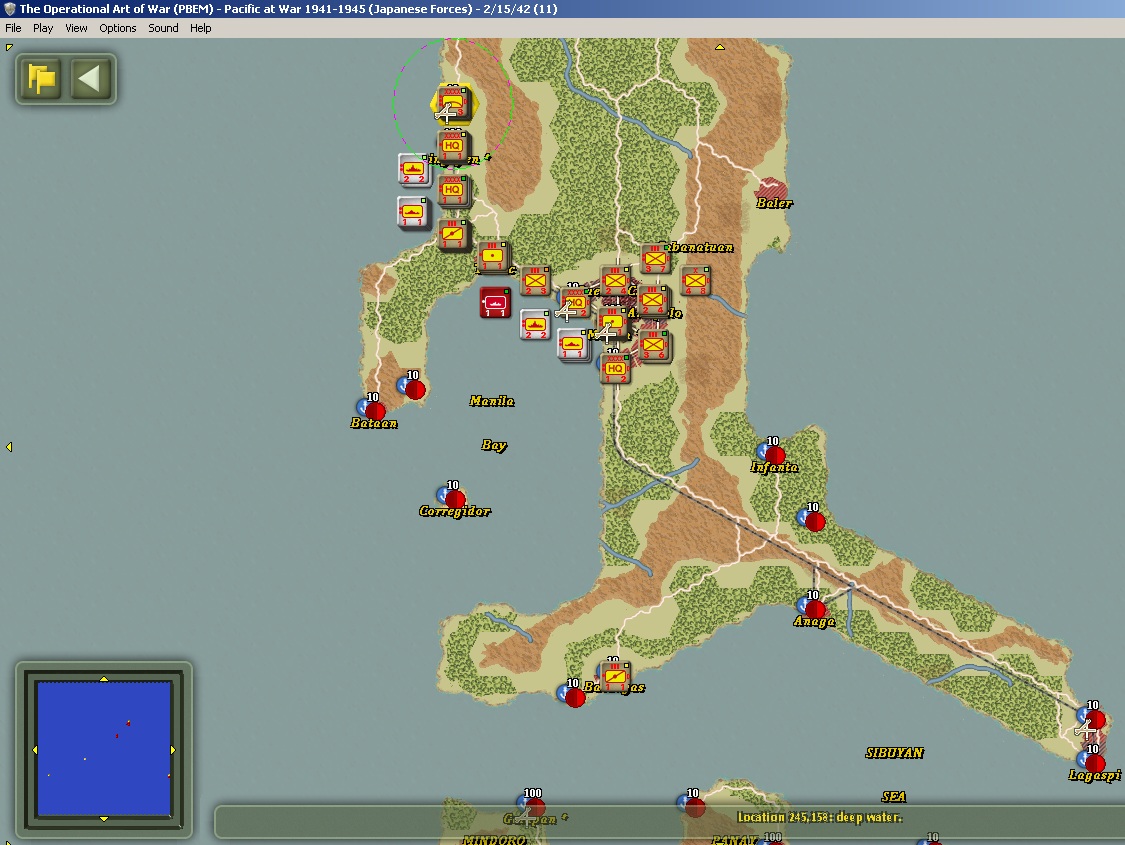
Task: Select the infantry 3-7 unit at Cabanatuan
Action: click(x=655, y=259)
